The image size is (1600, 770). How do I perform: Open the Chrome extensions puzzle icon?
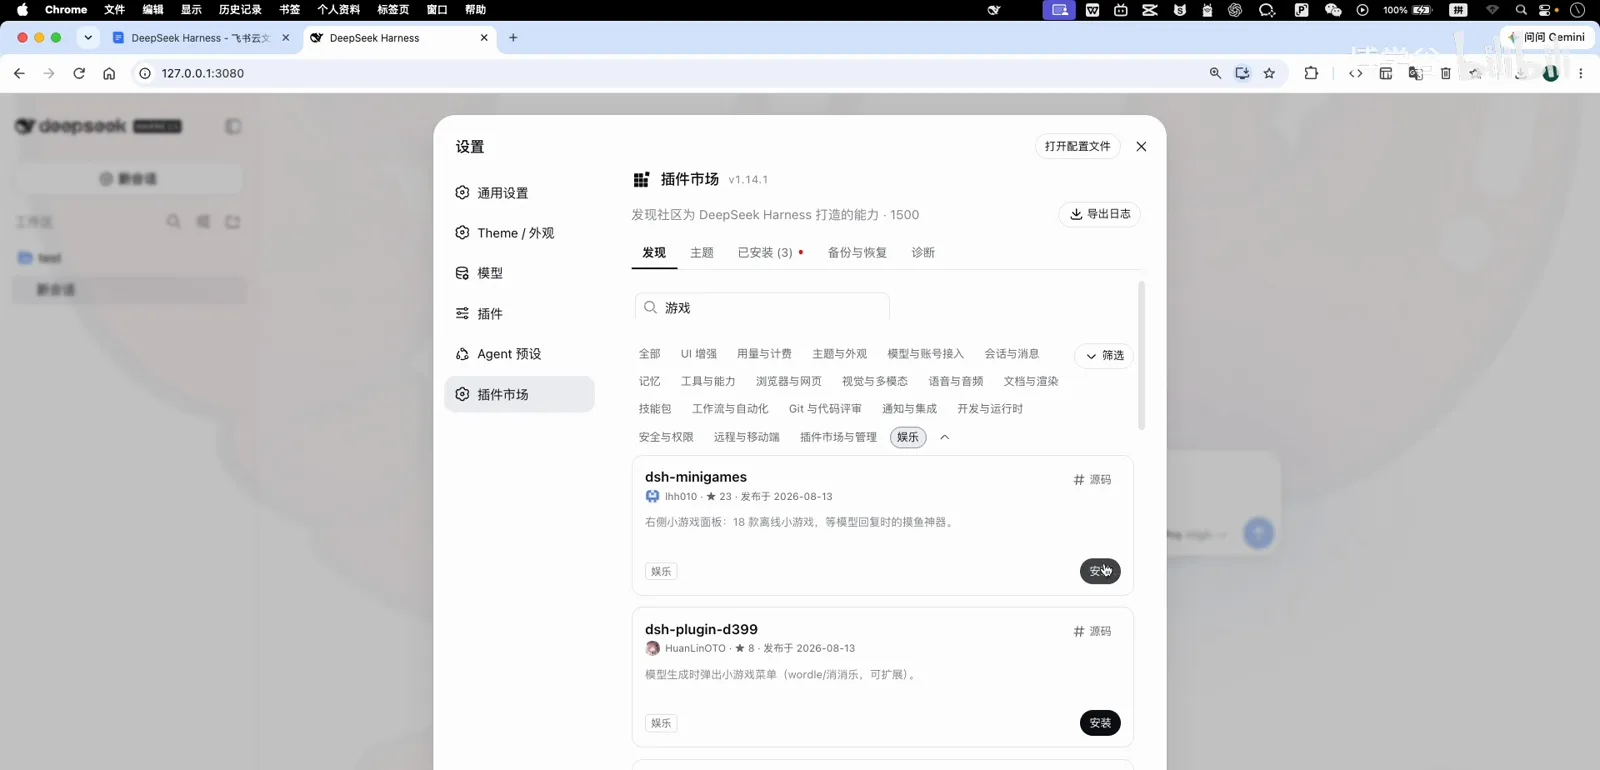tap(1311, 73)
